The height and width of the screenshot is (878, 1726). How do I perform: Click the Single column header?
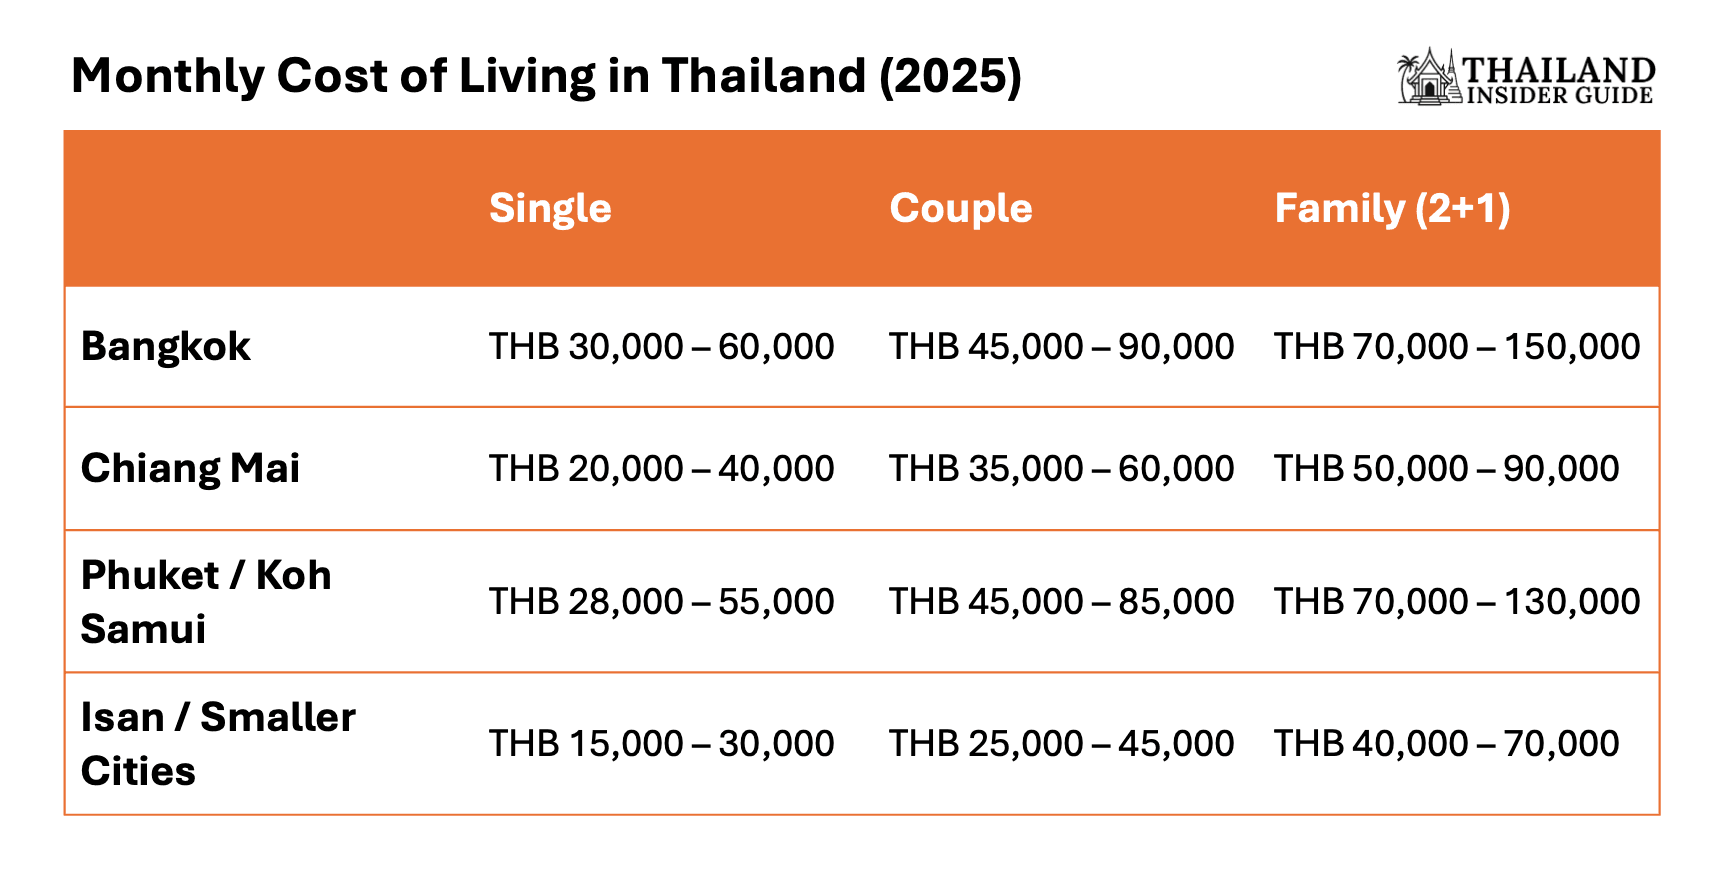pos(550,208)
